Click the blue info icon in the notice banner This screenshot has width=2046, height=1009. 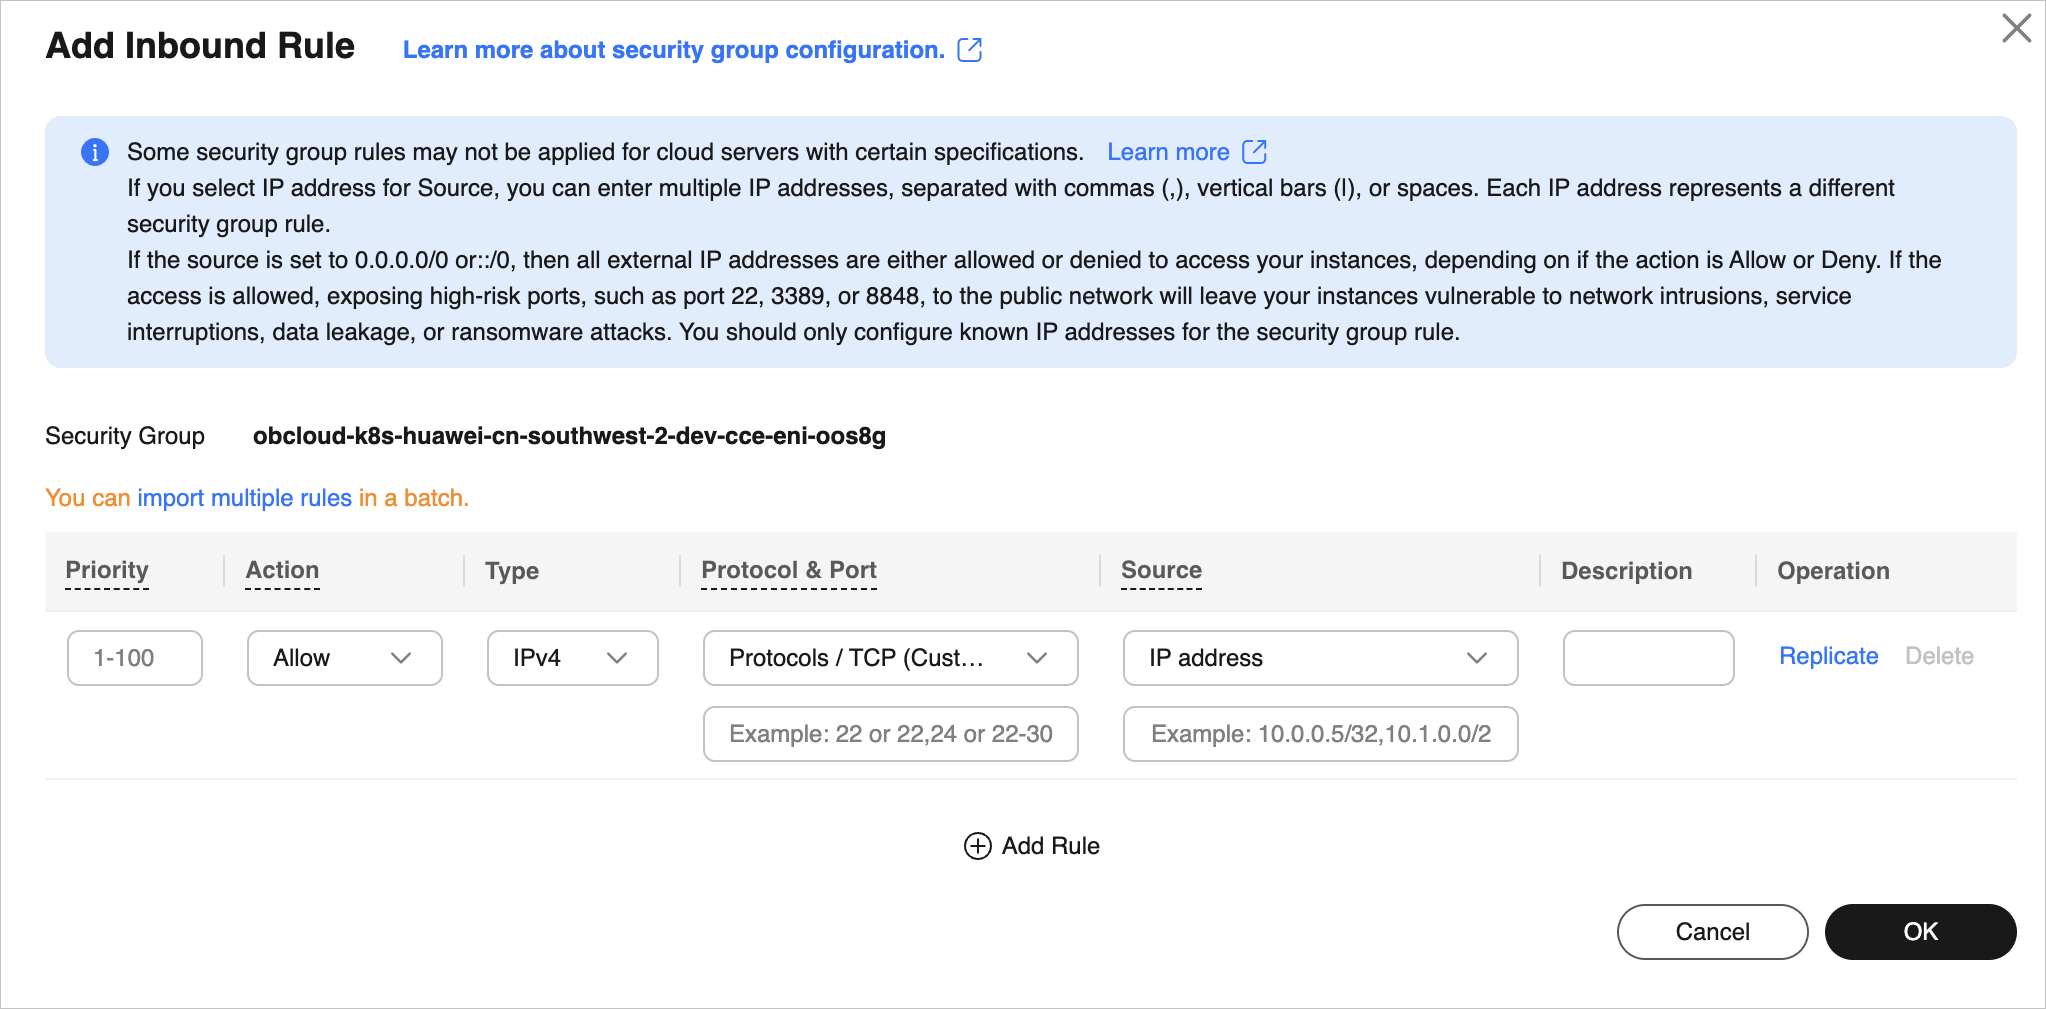point(95,152)
